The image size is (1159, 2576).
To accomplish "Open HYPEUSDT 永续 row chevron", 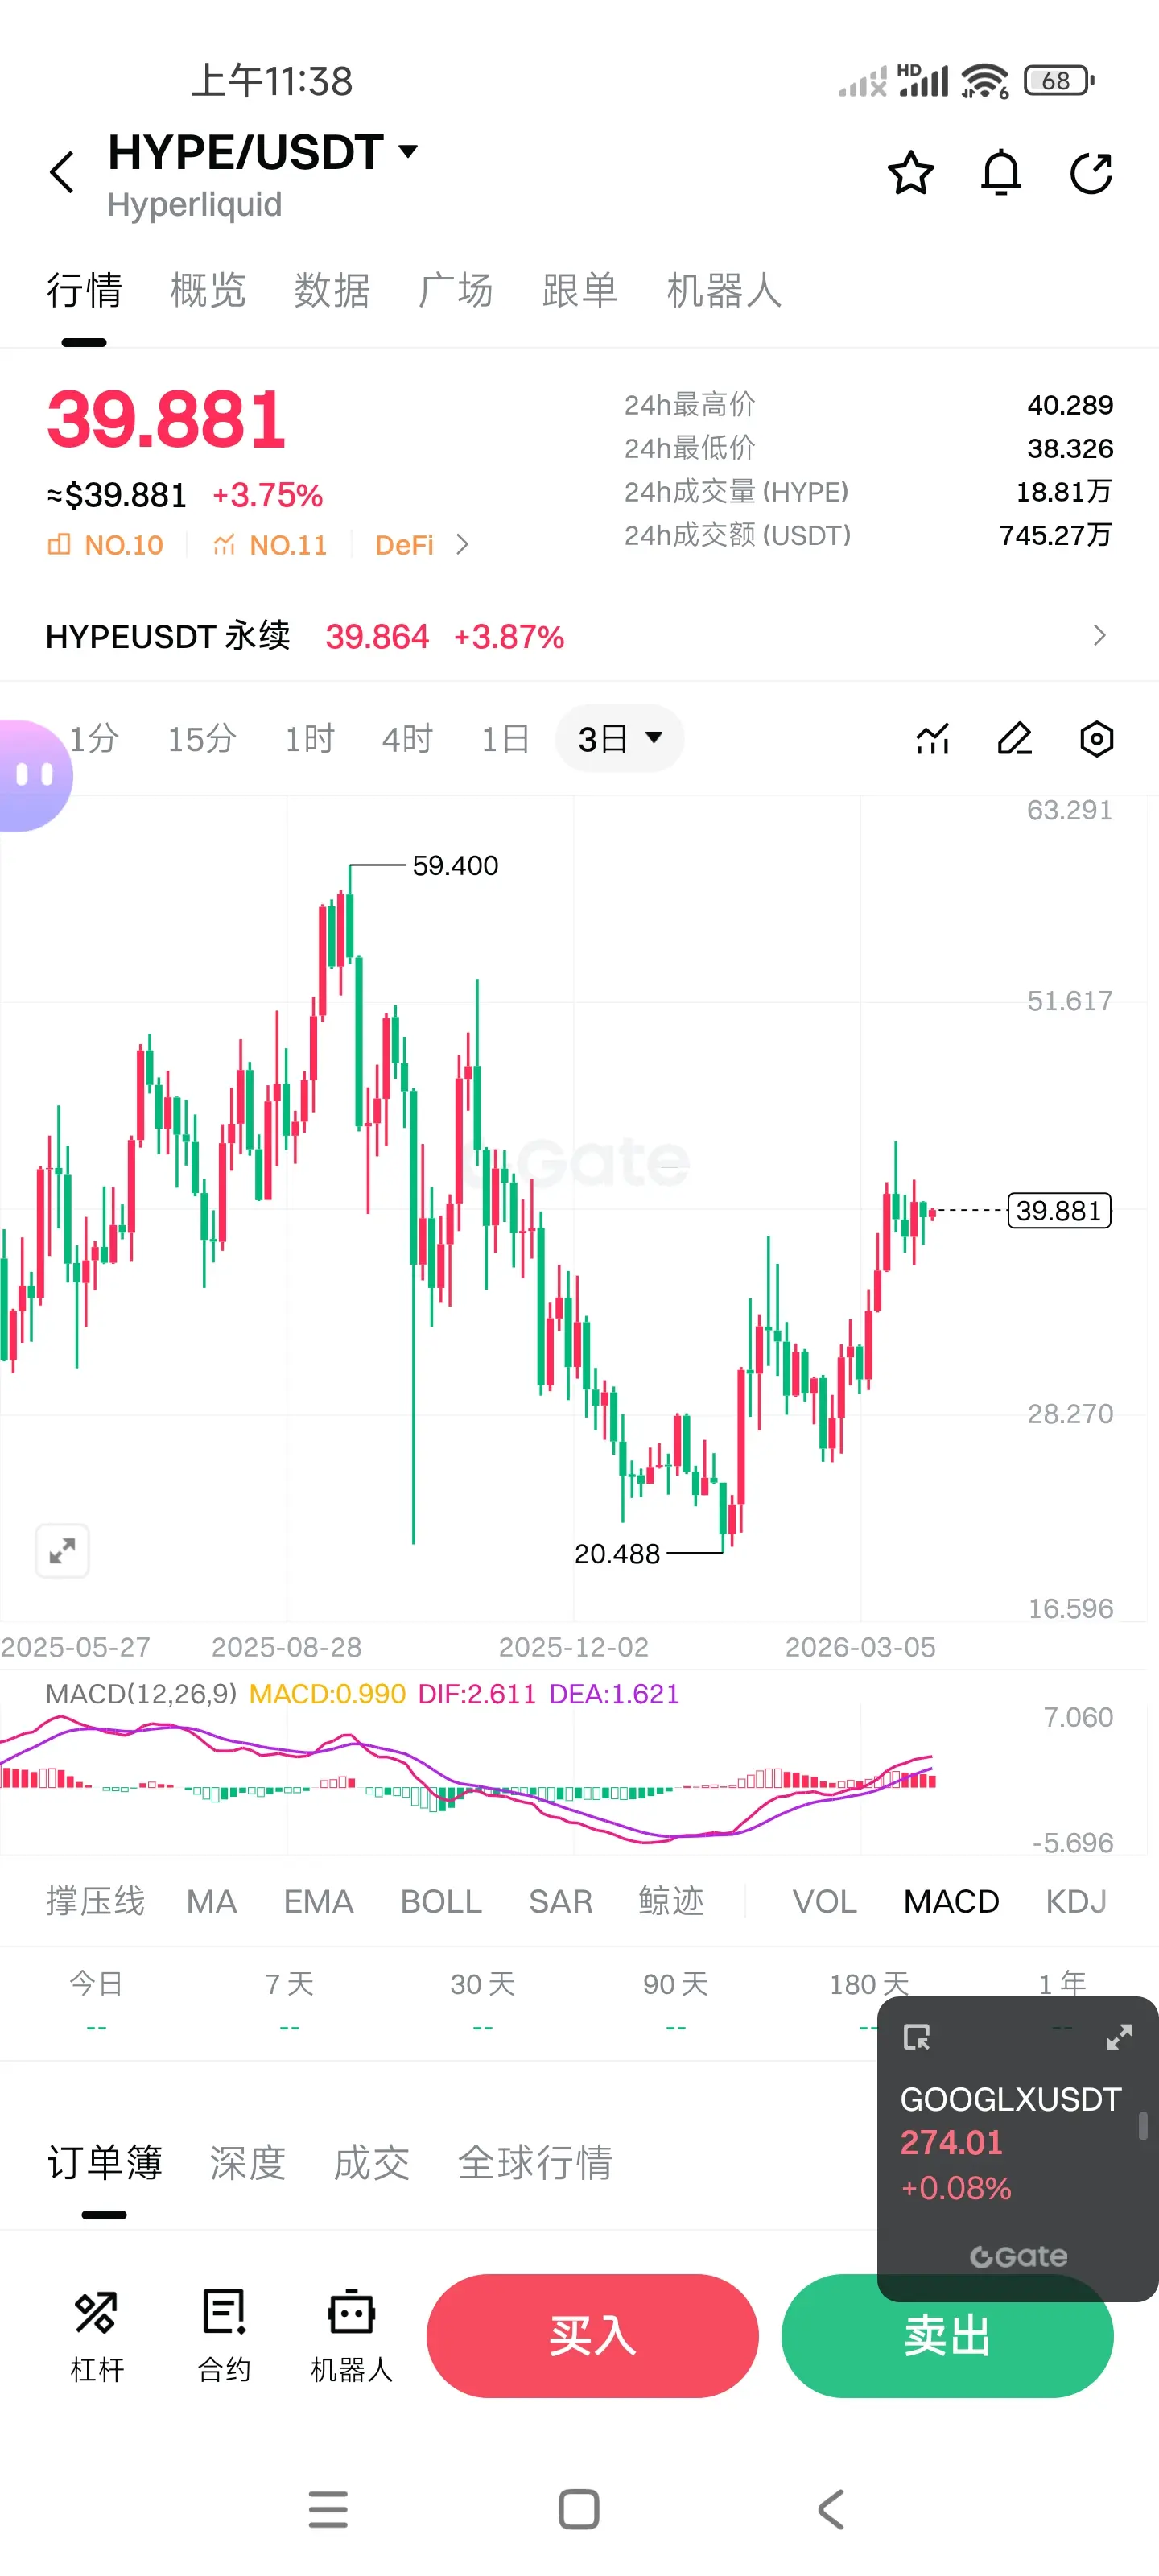I will pos(1099,636).
